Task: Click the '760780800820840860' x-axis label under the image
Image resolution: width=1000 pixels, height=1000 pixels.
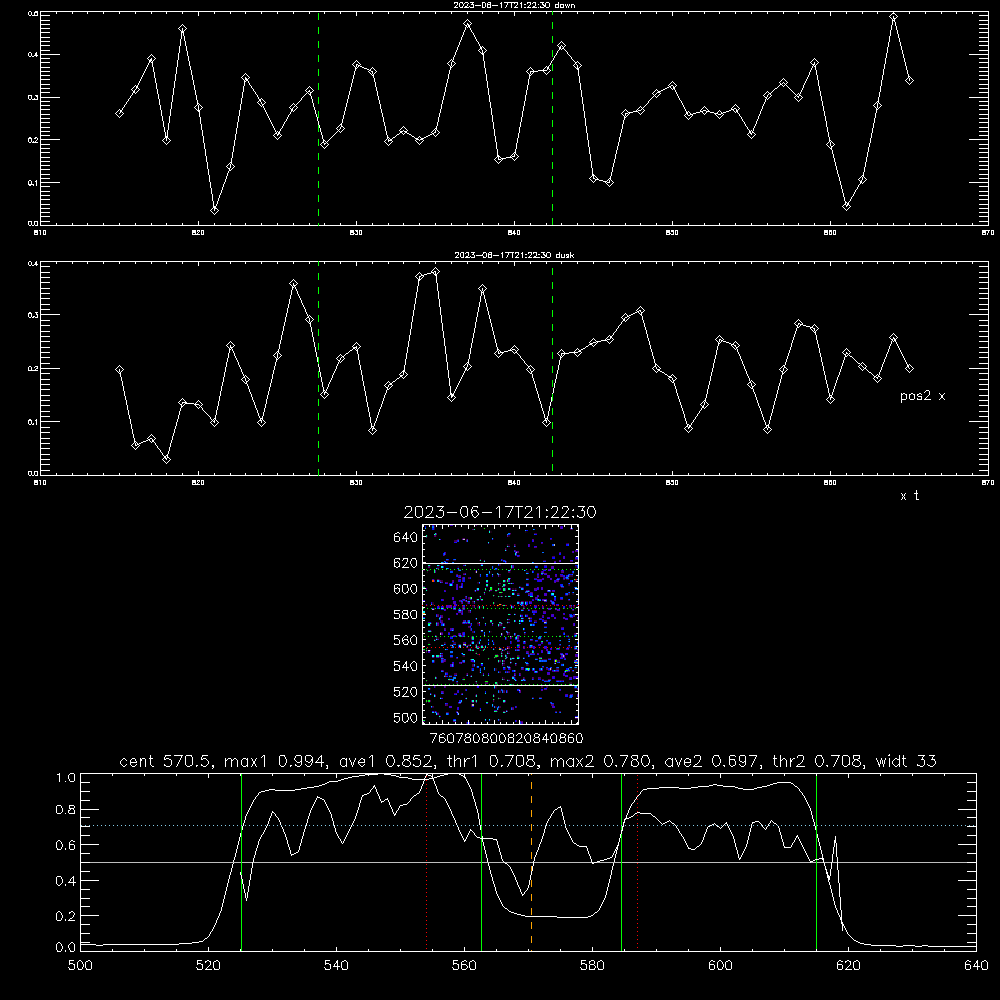Action: click(506, 738)
